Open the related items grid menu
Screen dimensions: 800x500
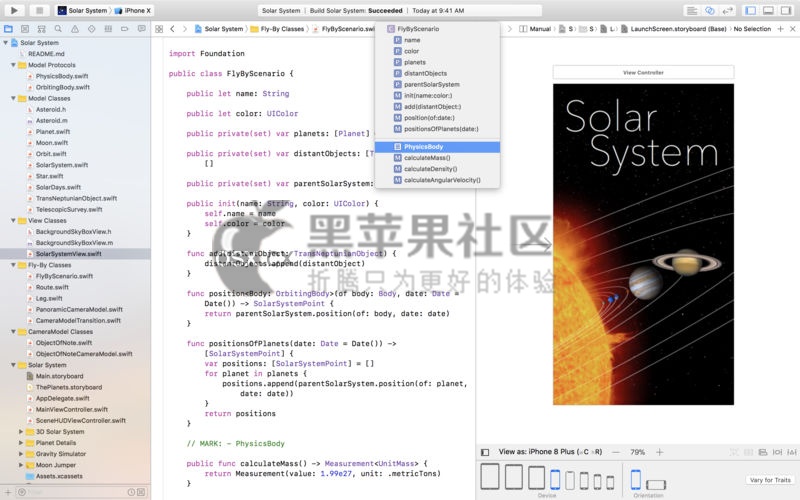pyautogui.click(x=159, y=29)
